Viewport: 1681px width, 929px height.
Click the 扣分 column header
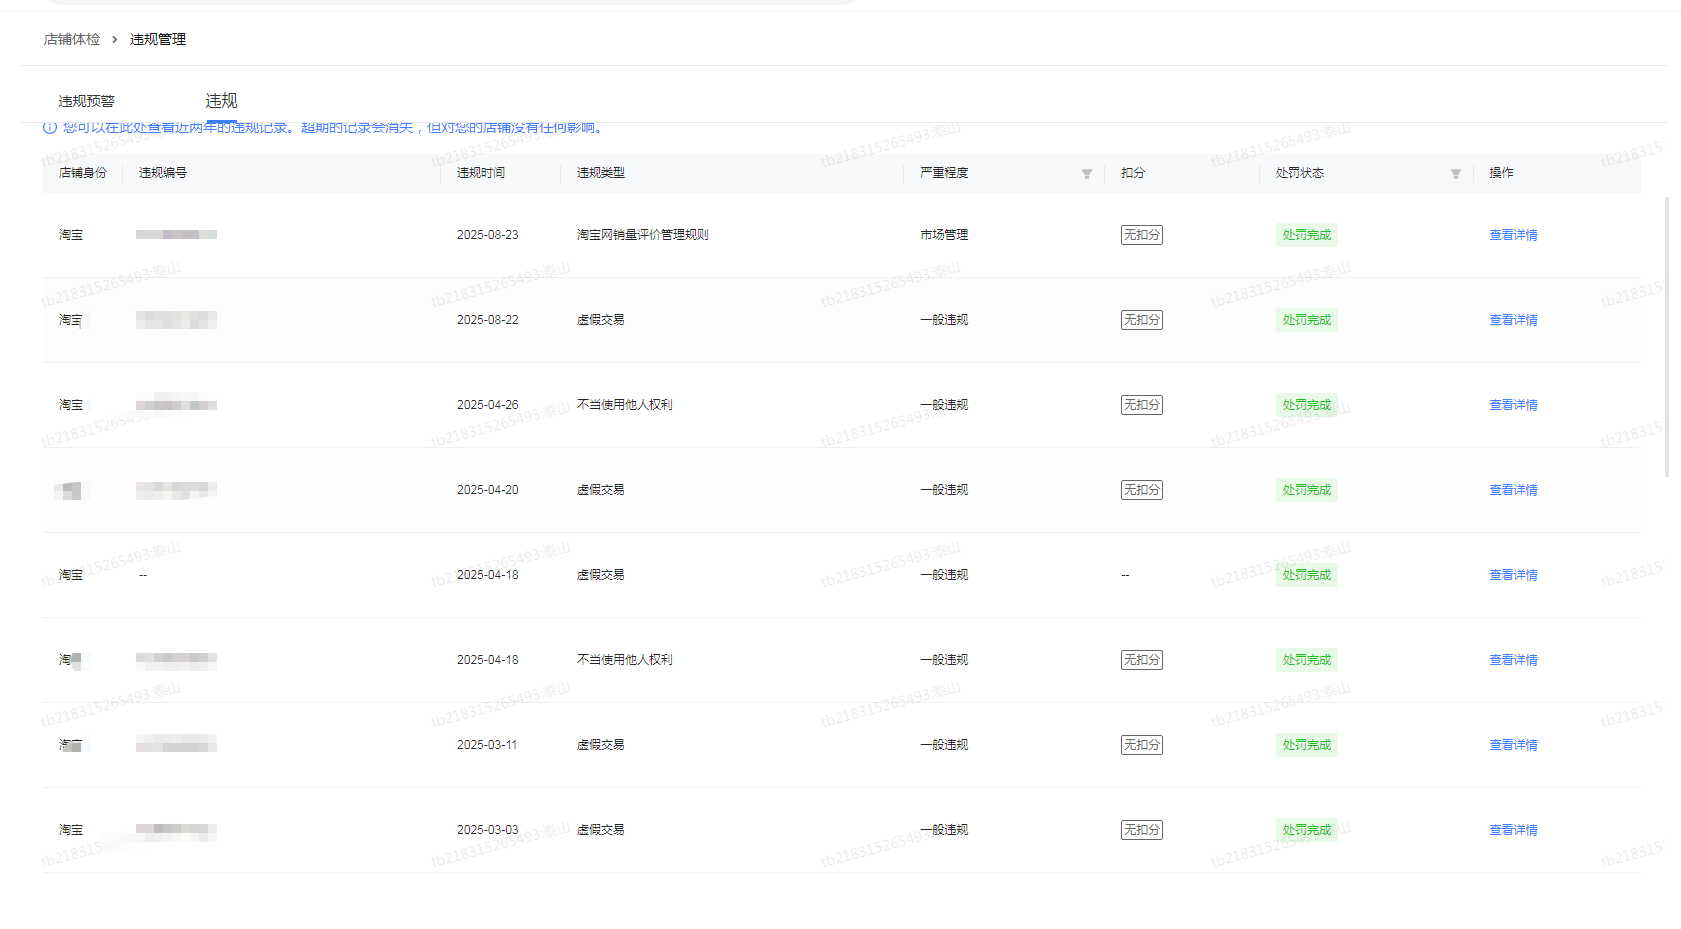coord(1133,173)
